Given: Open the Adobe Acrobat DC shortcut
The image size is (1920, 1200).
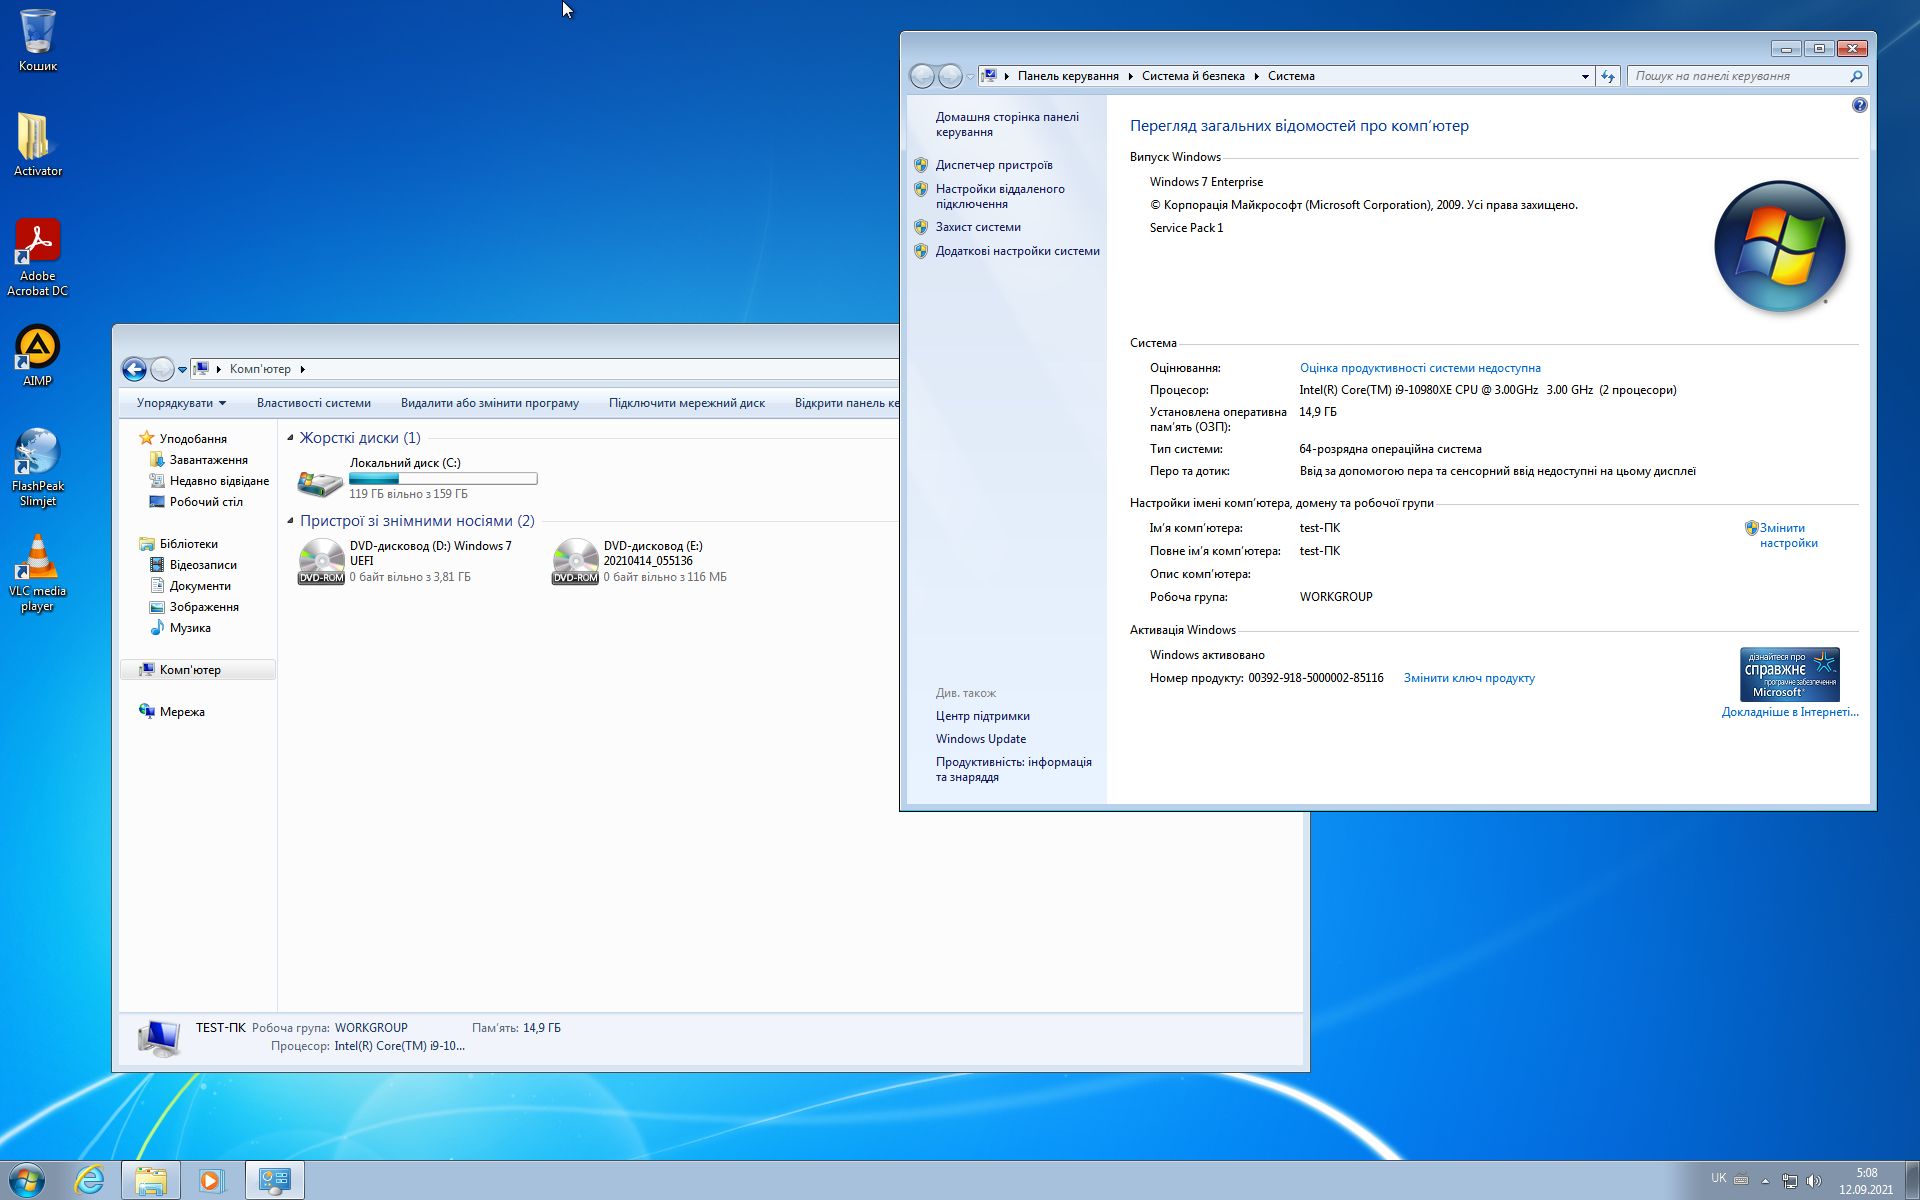Looking at the screenshot, I should [37, 243].
